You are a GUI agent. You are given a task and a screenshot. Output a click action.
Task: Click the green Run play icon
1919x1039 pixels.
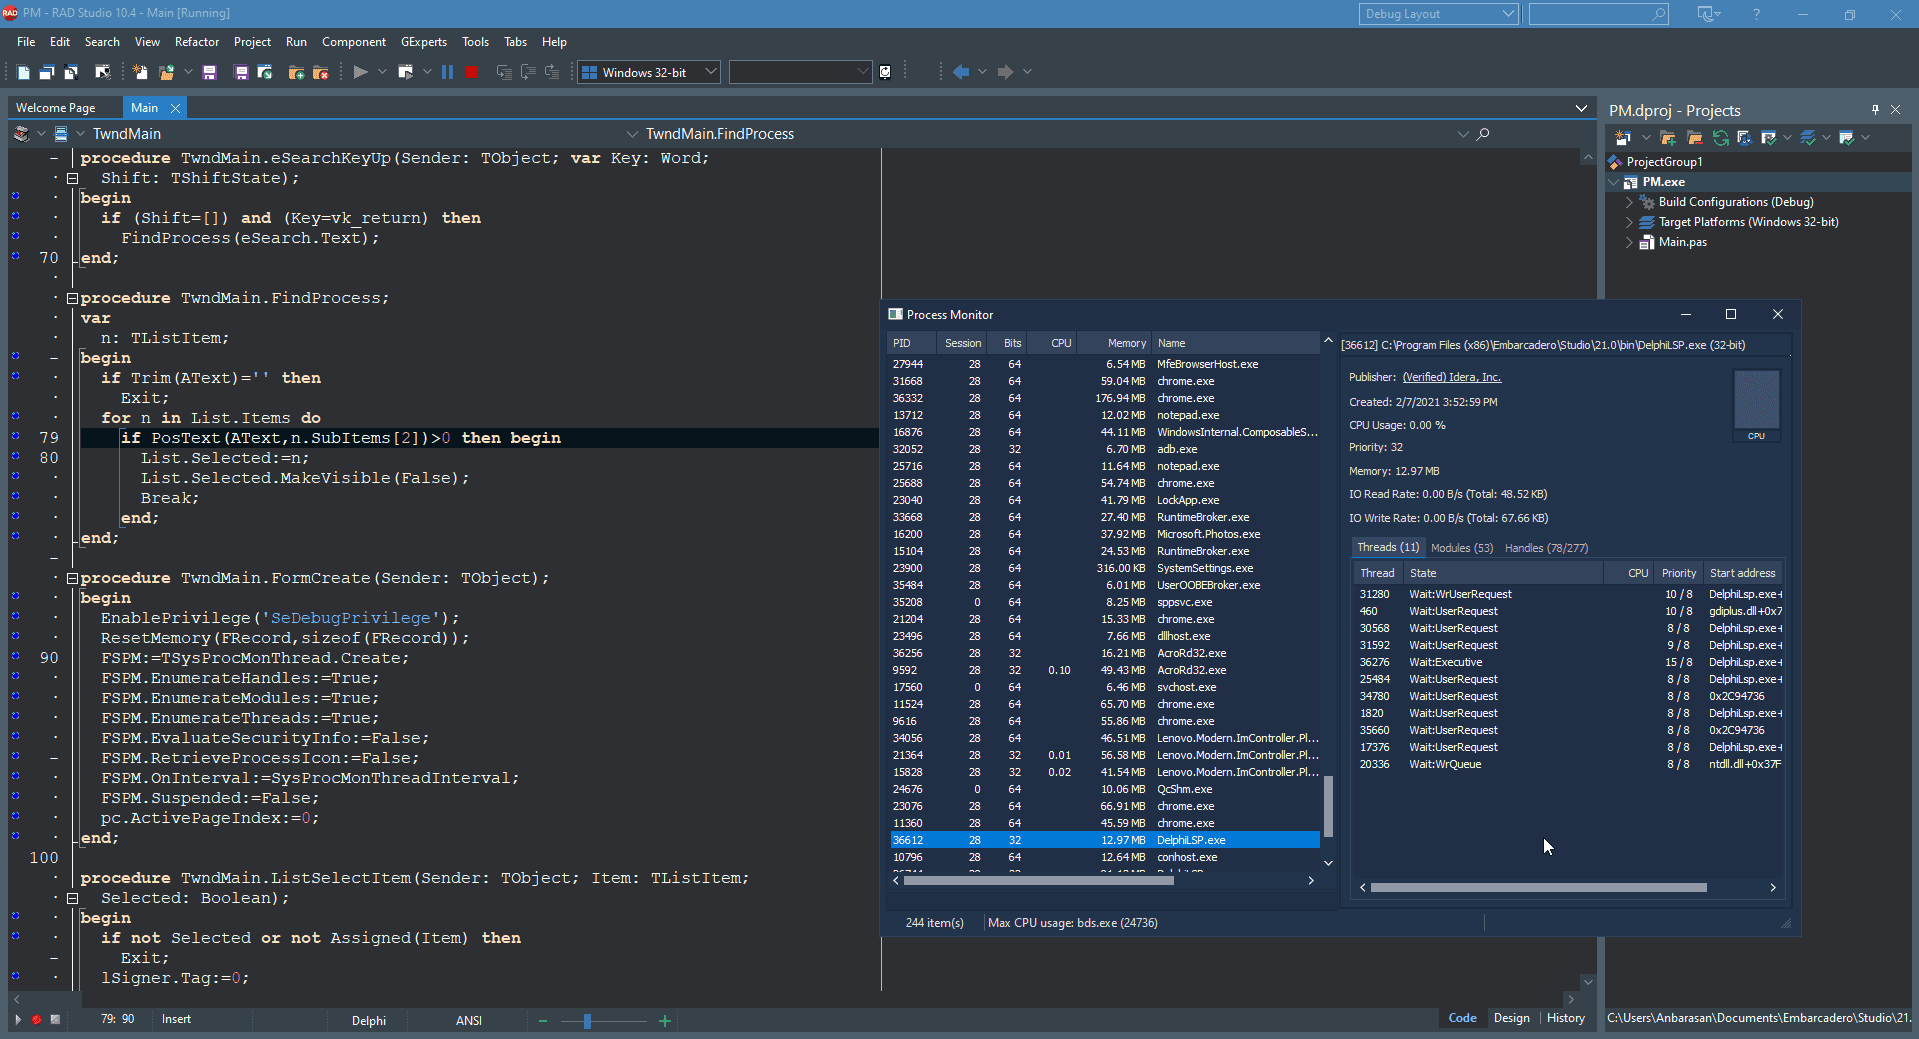coord(361,72)
